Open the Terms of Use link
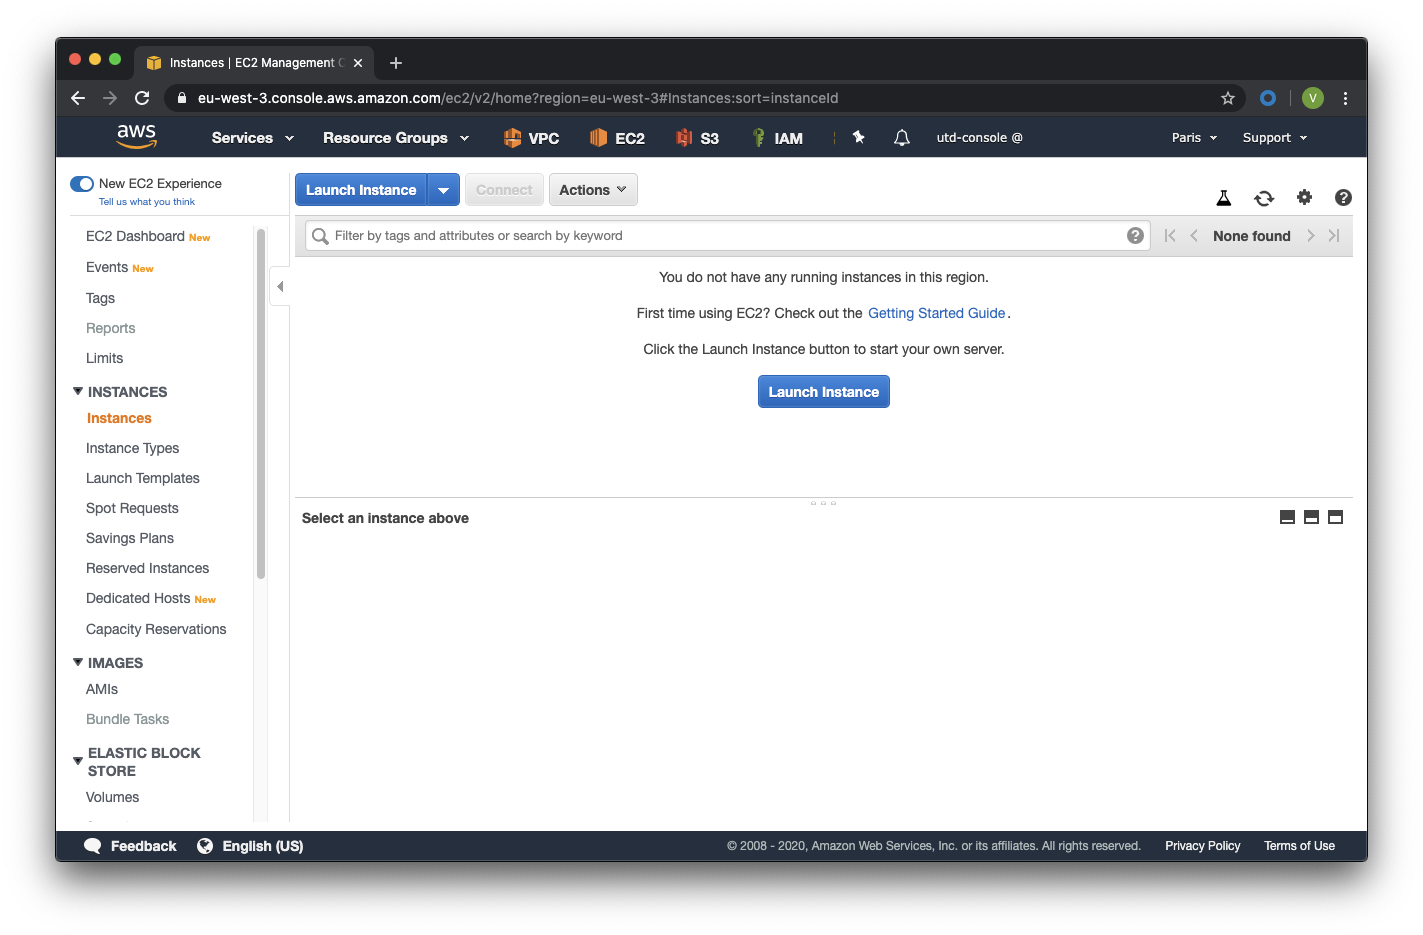The image size is (1423, 935). point(1300,846)
